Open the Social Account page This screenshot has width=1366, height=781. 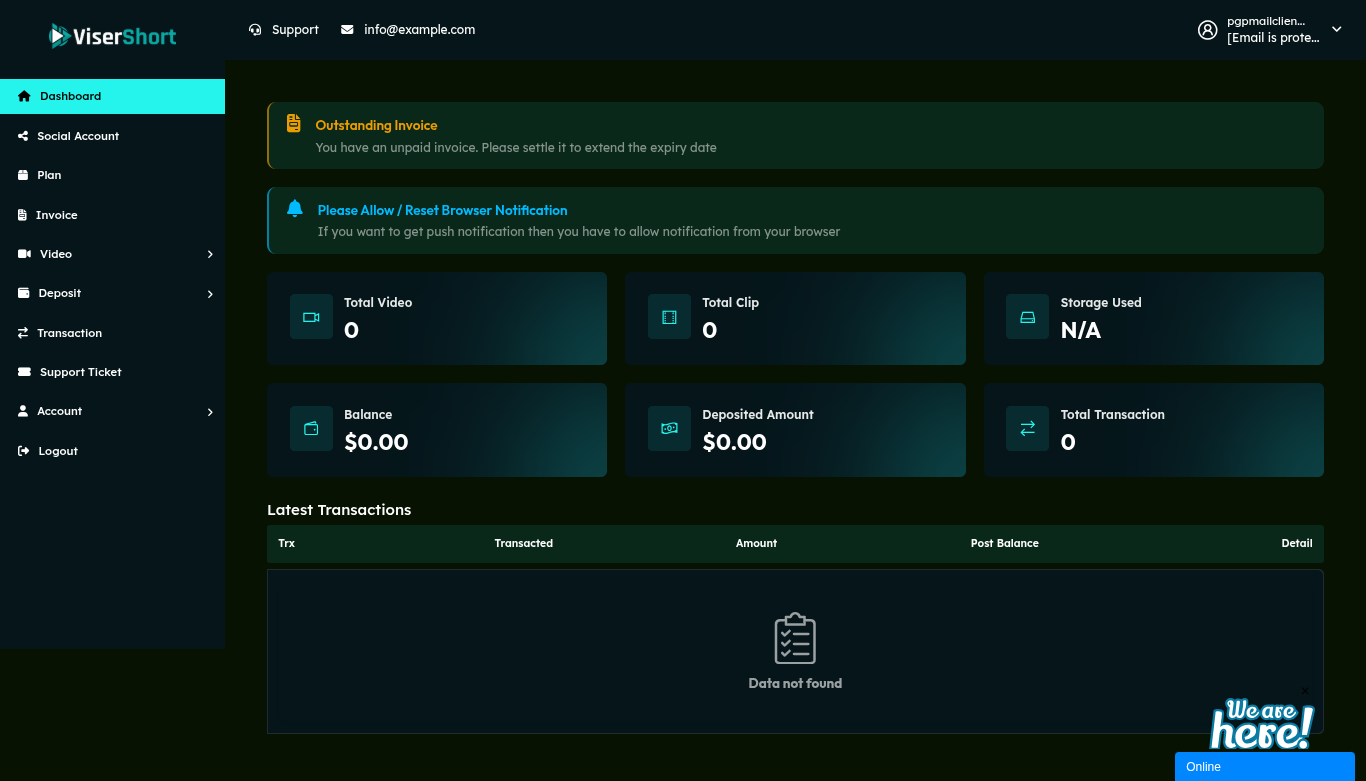[78, 136]
